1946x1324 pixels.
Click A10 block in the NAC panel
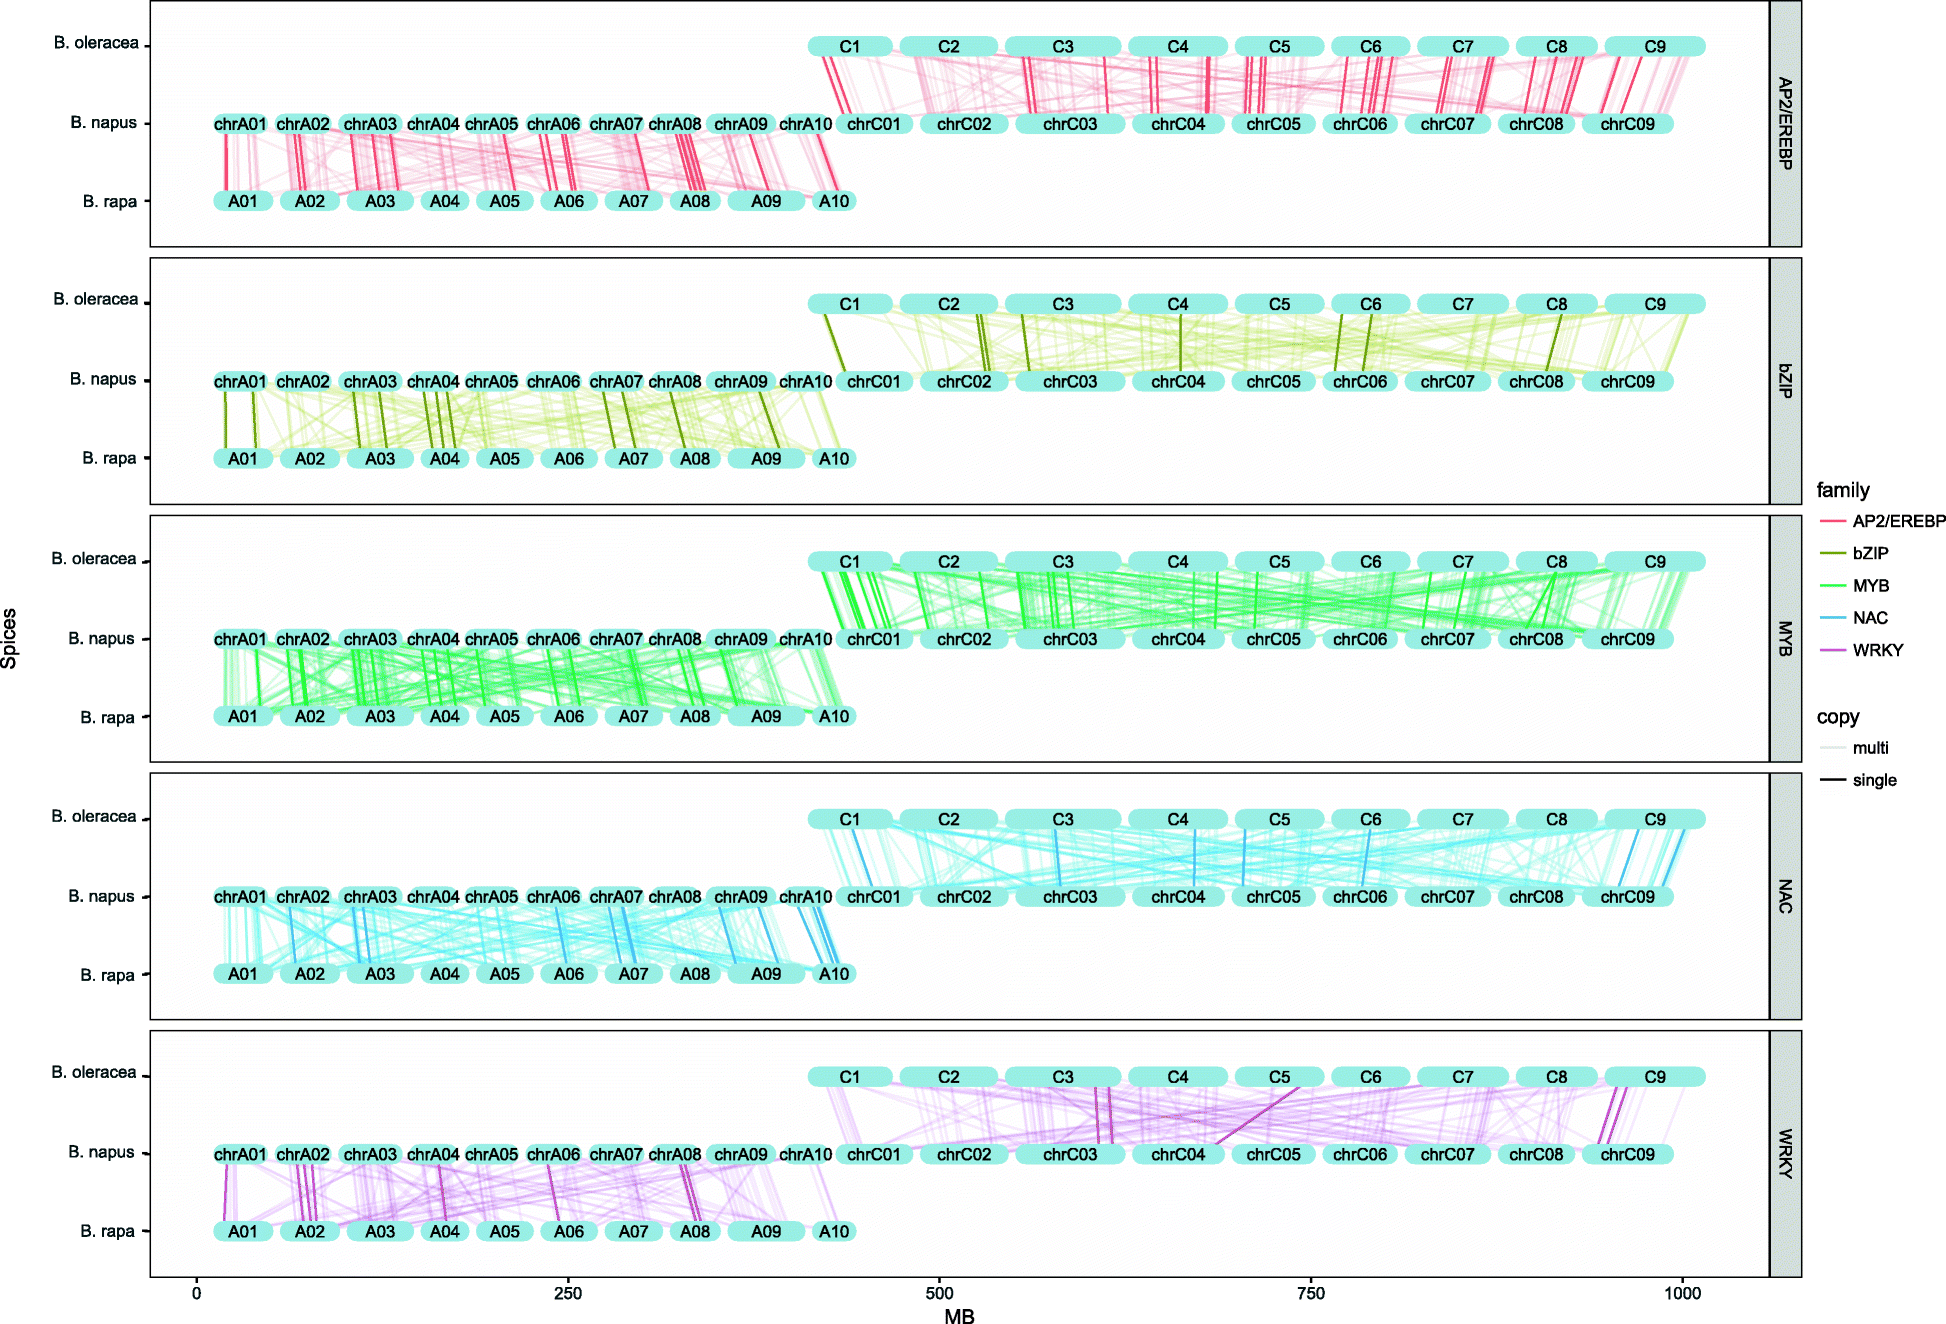coord(834,974)
